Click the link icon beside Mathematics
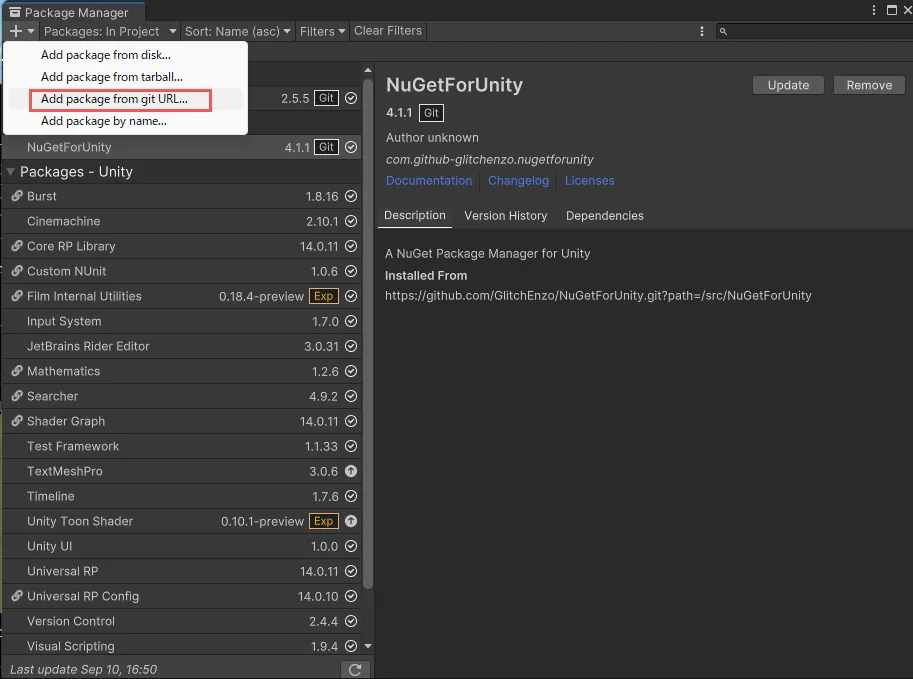The width and height of the screenshot is (913, 679). coord(17,371)
